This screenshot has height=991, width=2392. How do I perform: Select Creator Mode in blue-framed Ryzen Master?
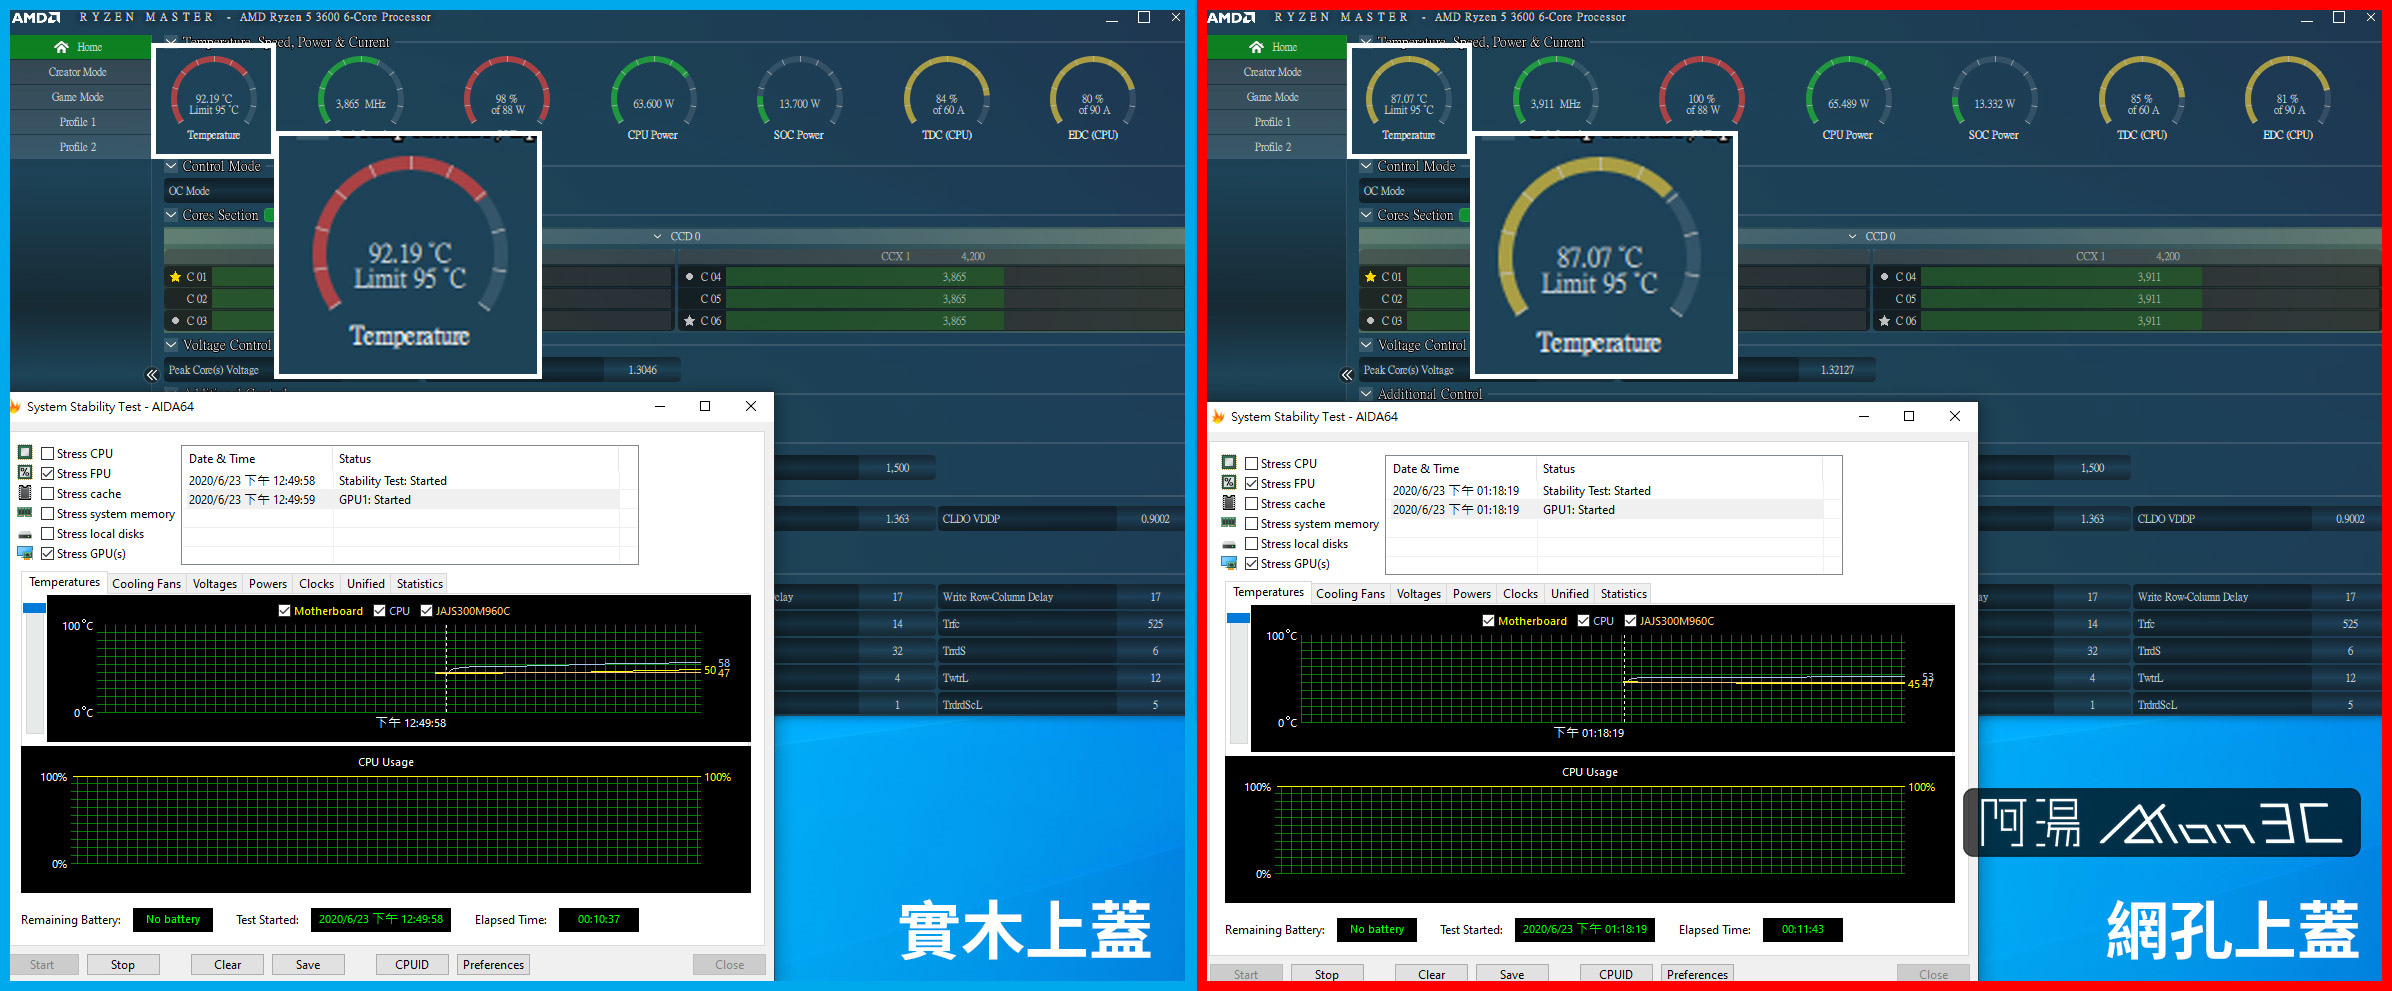tap(78, 72)
